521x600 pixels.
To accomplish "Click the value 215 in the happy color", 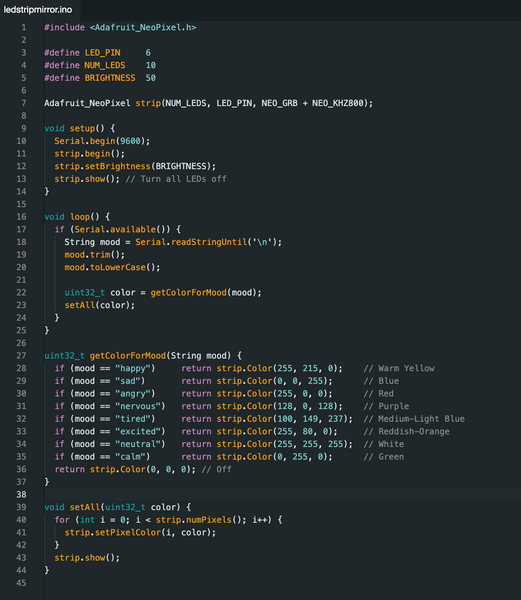I will coord(310,368).
